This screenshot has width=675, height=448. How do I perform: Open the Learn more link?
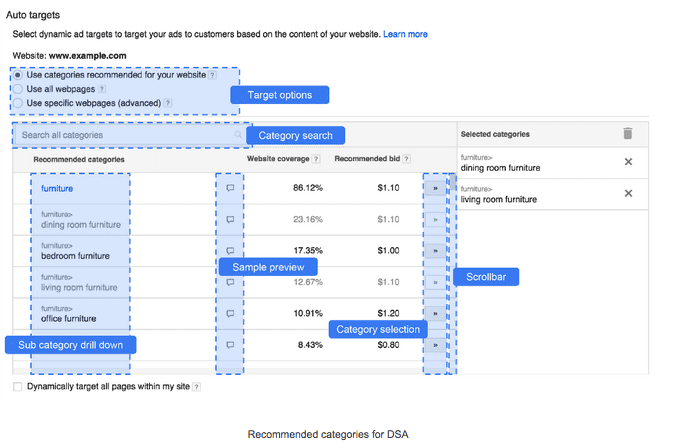tap(405, 34)
